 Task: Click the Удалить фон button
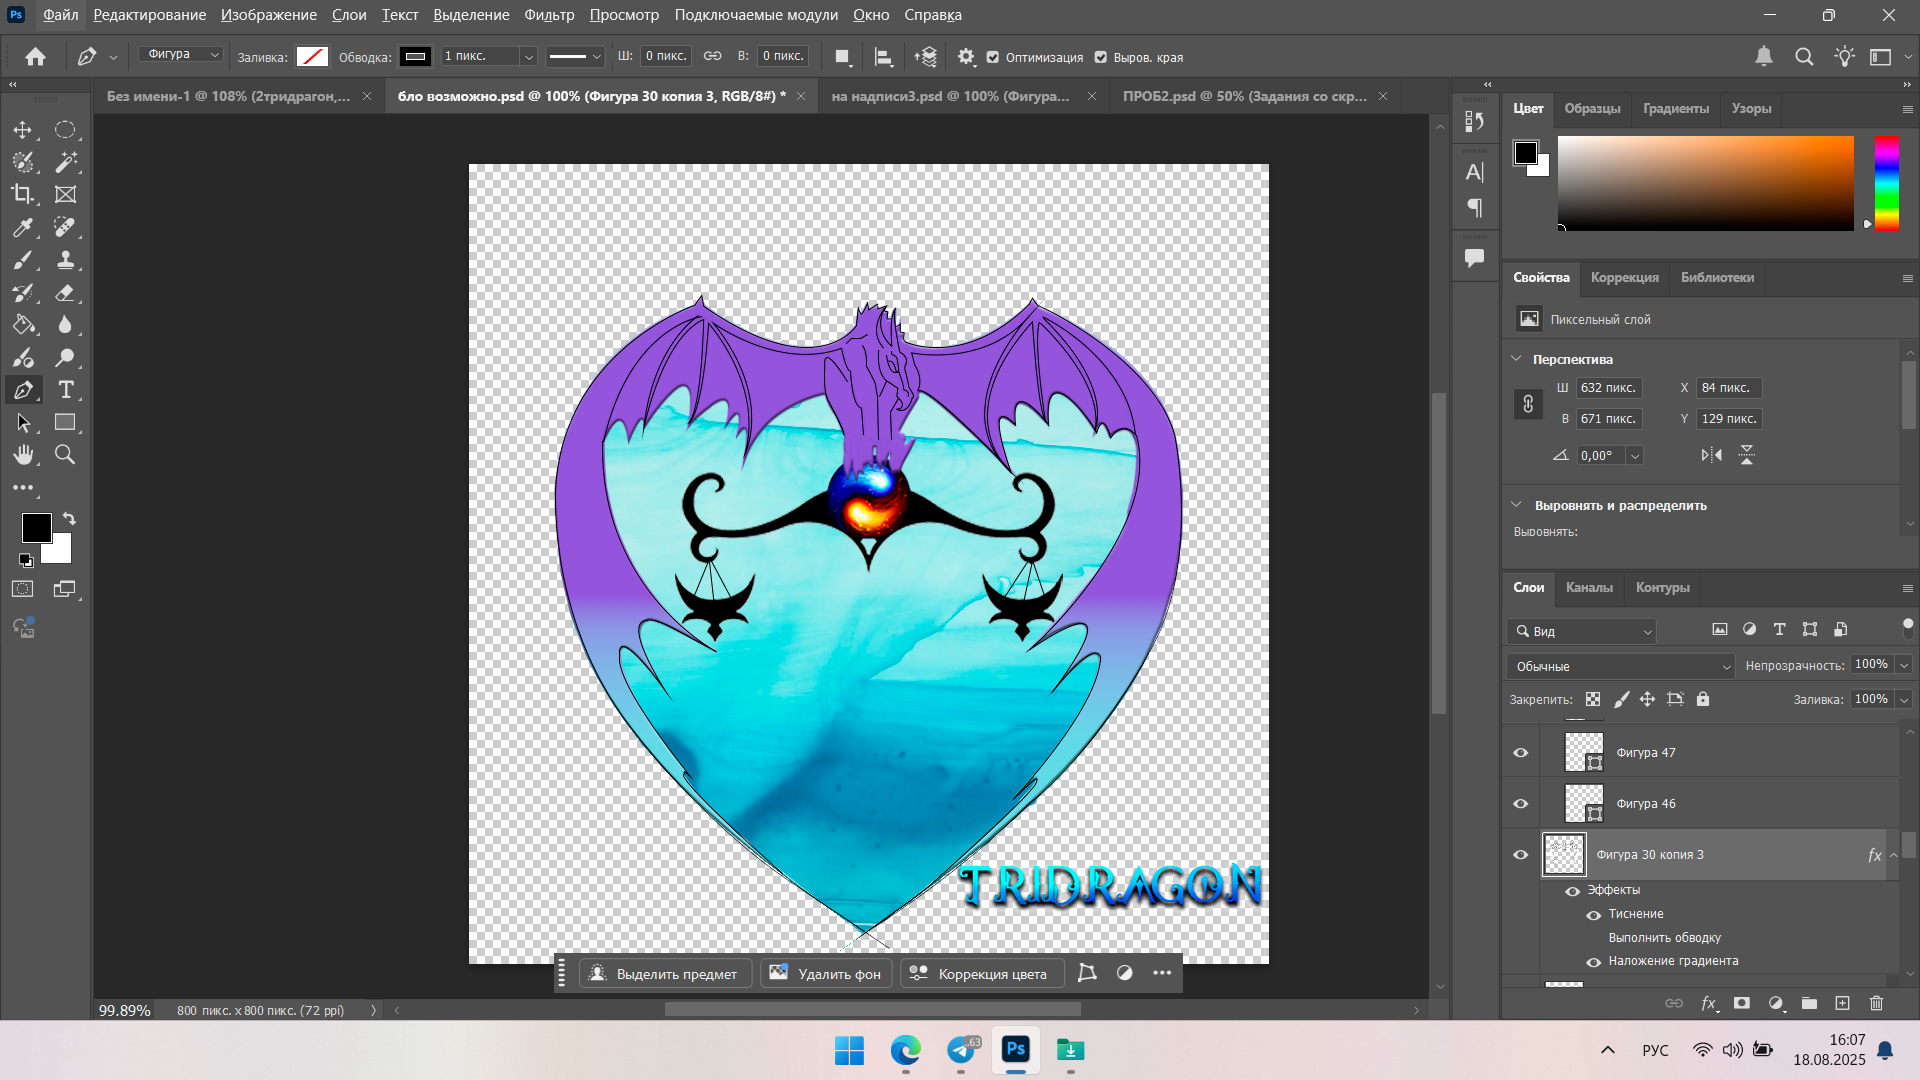(826, 973)
